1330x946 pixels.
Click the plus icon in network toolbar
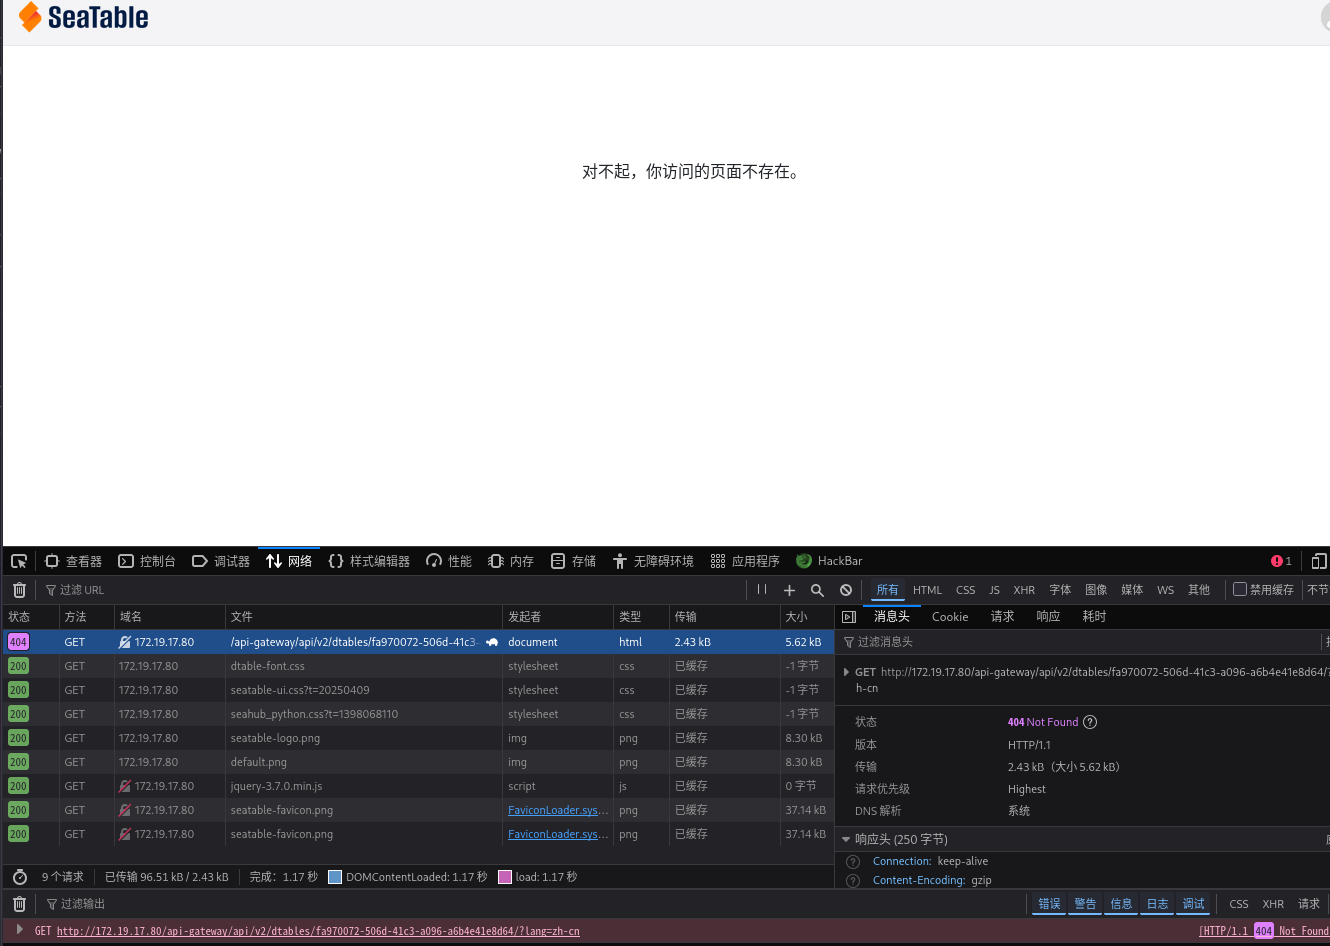click(x=789, y=590)
